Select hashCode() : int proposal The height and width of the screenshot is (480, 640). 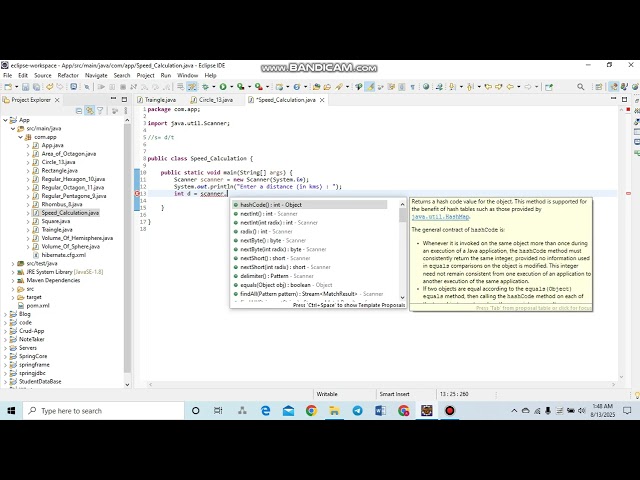click(310, 205)
